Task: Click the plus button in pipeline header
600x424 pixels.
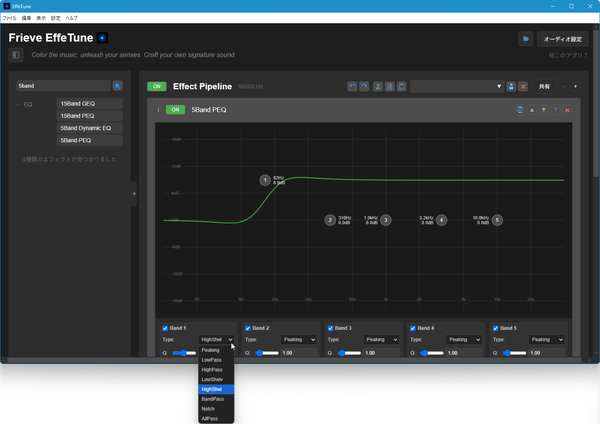Action: (x=575, y=86)
